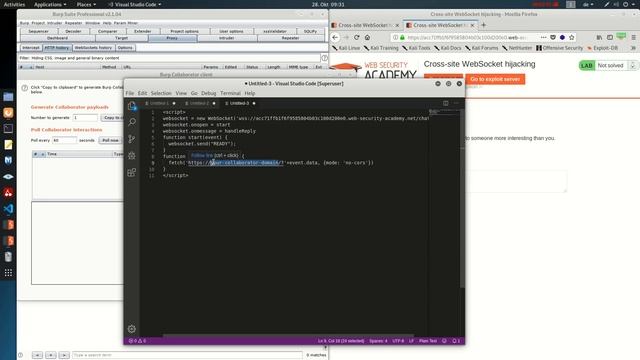Click the notifications bell in VS Code status bar
Viewport: 640px width, 360px height.
pos(456,341)
